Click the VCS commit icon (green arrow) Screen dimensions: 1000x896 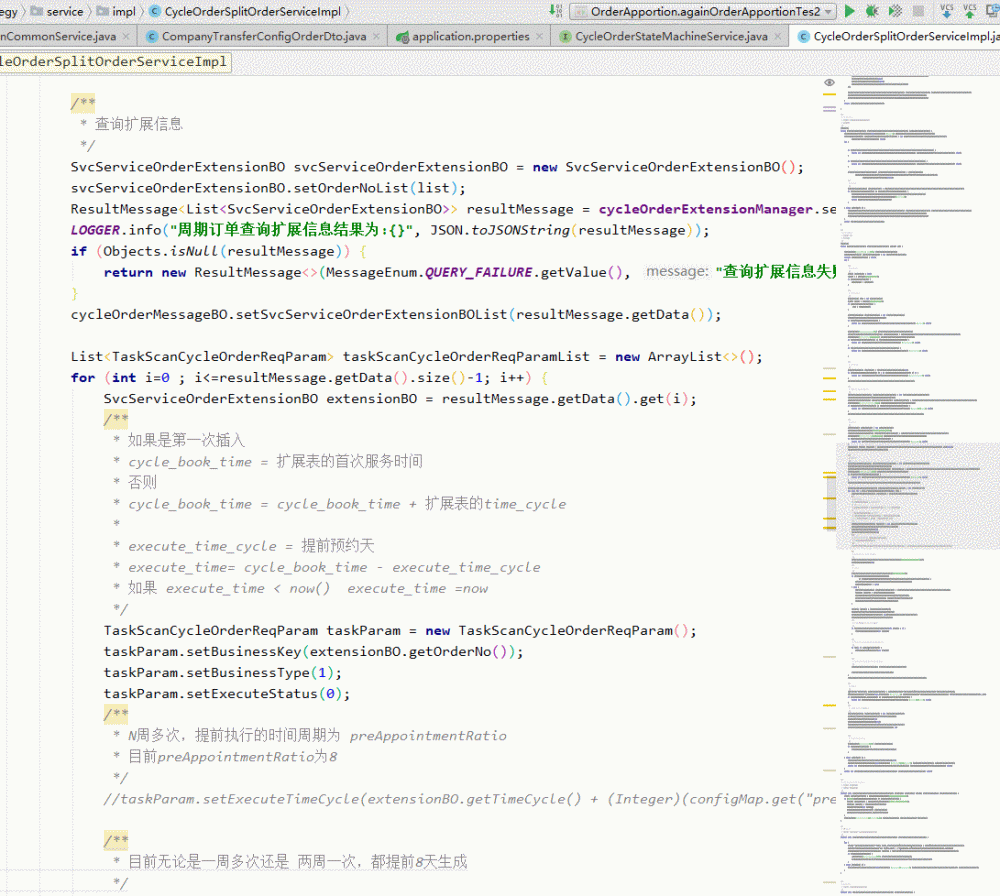coord(969,10)
